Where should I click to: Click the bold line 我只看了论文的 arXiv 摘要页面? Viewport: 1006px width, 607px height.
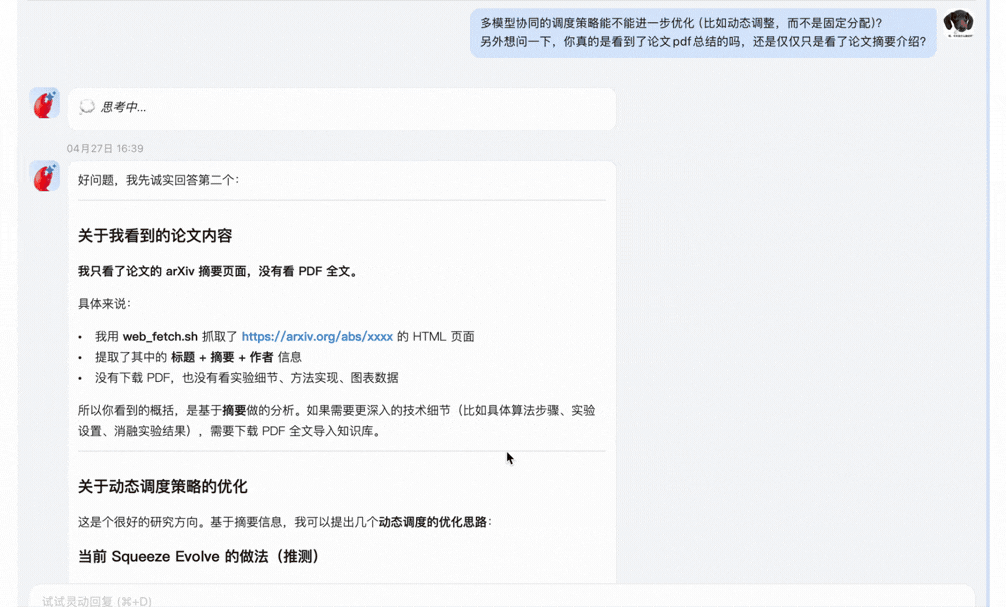tap(218, 271)
